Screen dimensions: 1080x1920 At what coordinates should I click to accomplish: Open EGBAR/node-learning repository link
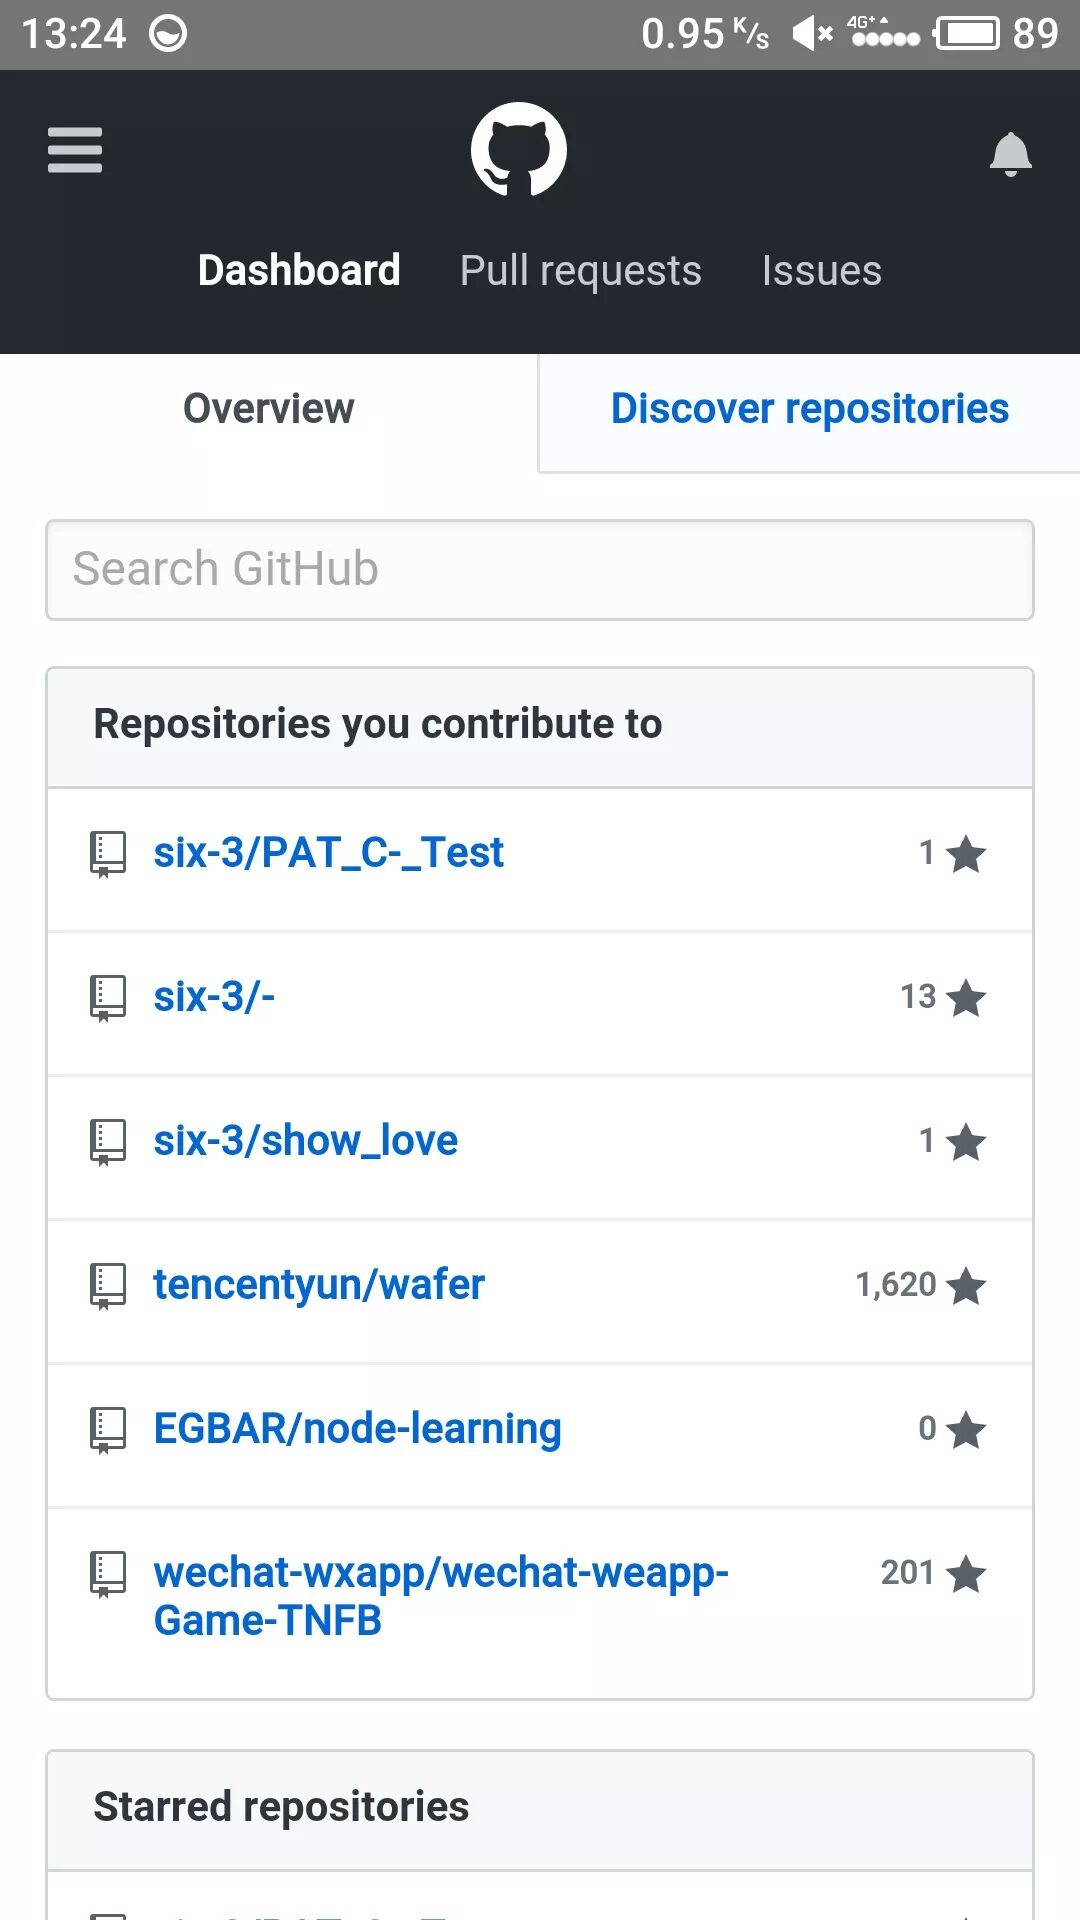(x=357, y=1429)
